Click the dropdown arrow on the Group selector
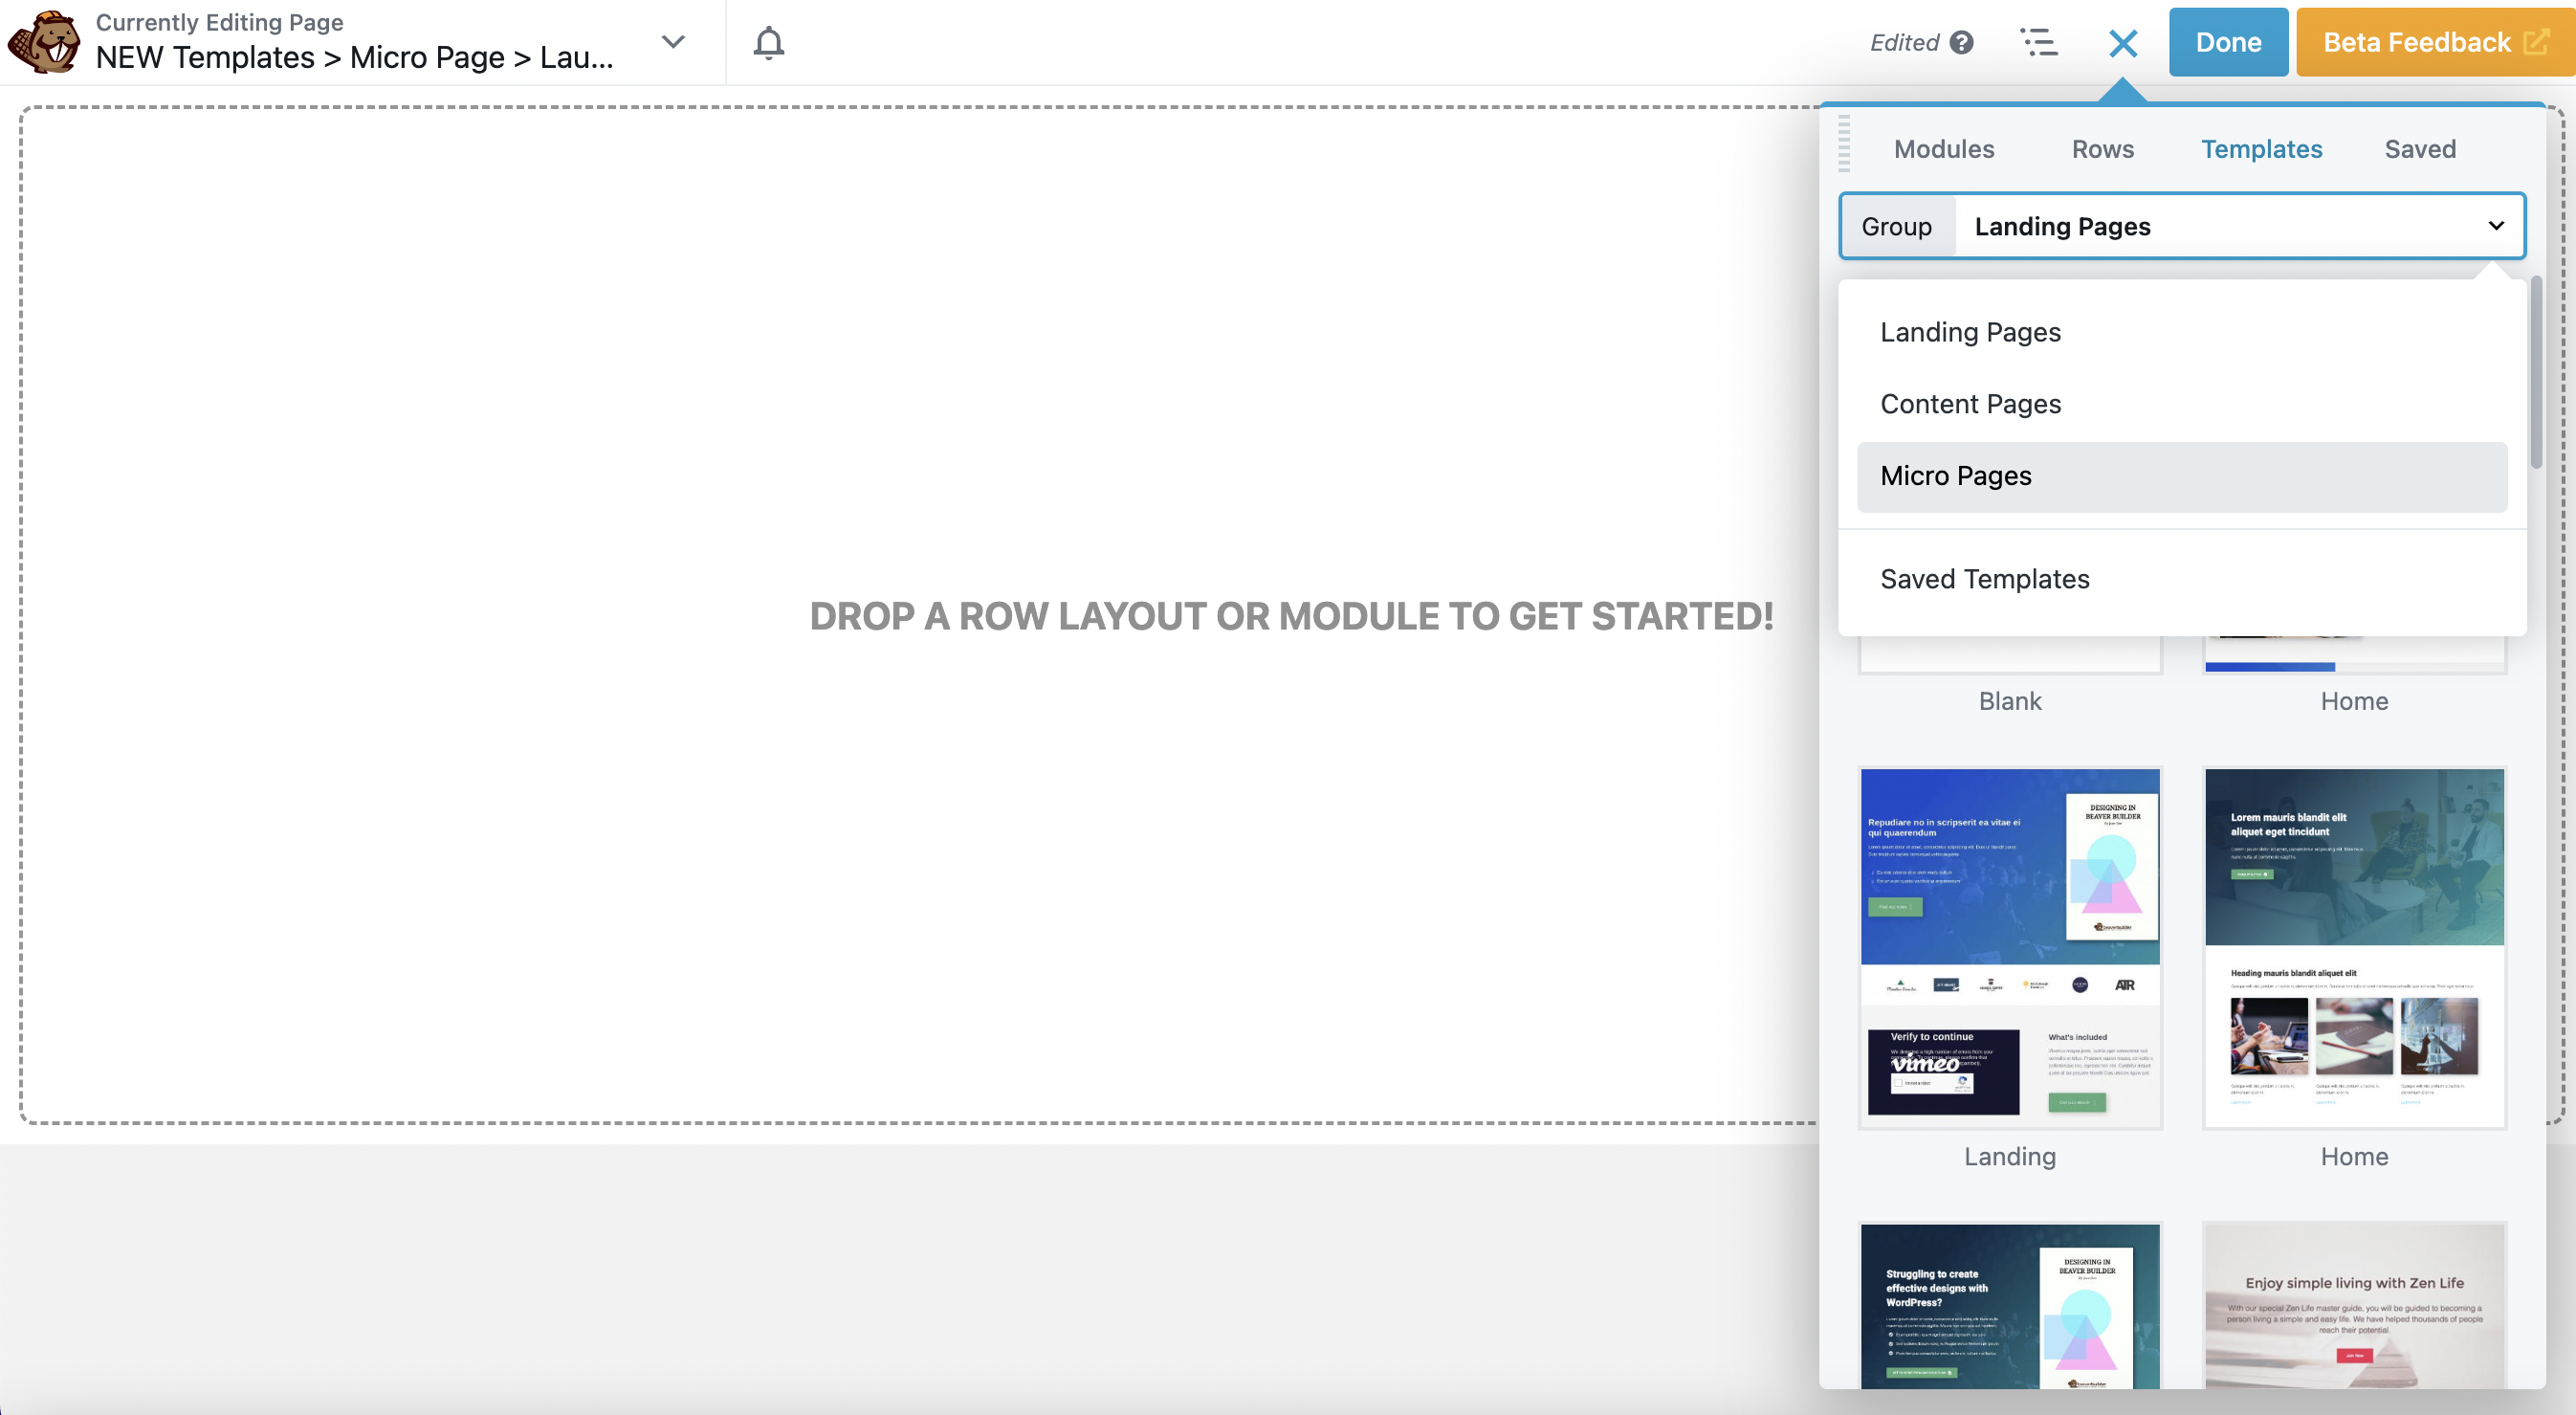Screen dimensions: 2576x1415 click(2496, 226)
